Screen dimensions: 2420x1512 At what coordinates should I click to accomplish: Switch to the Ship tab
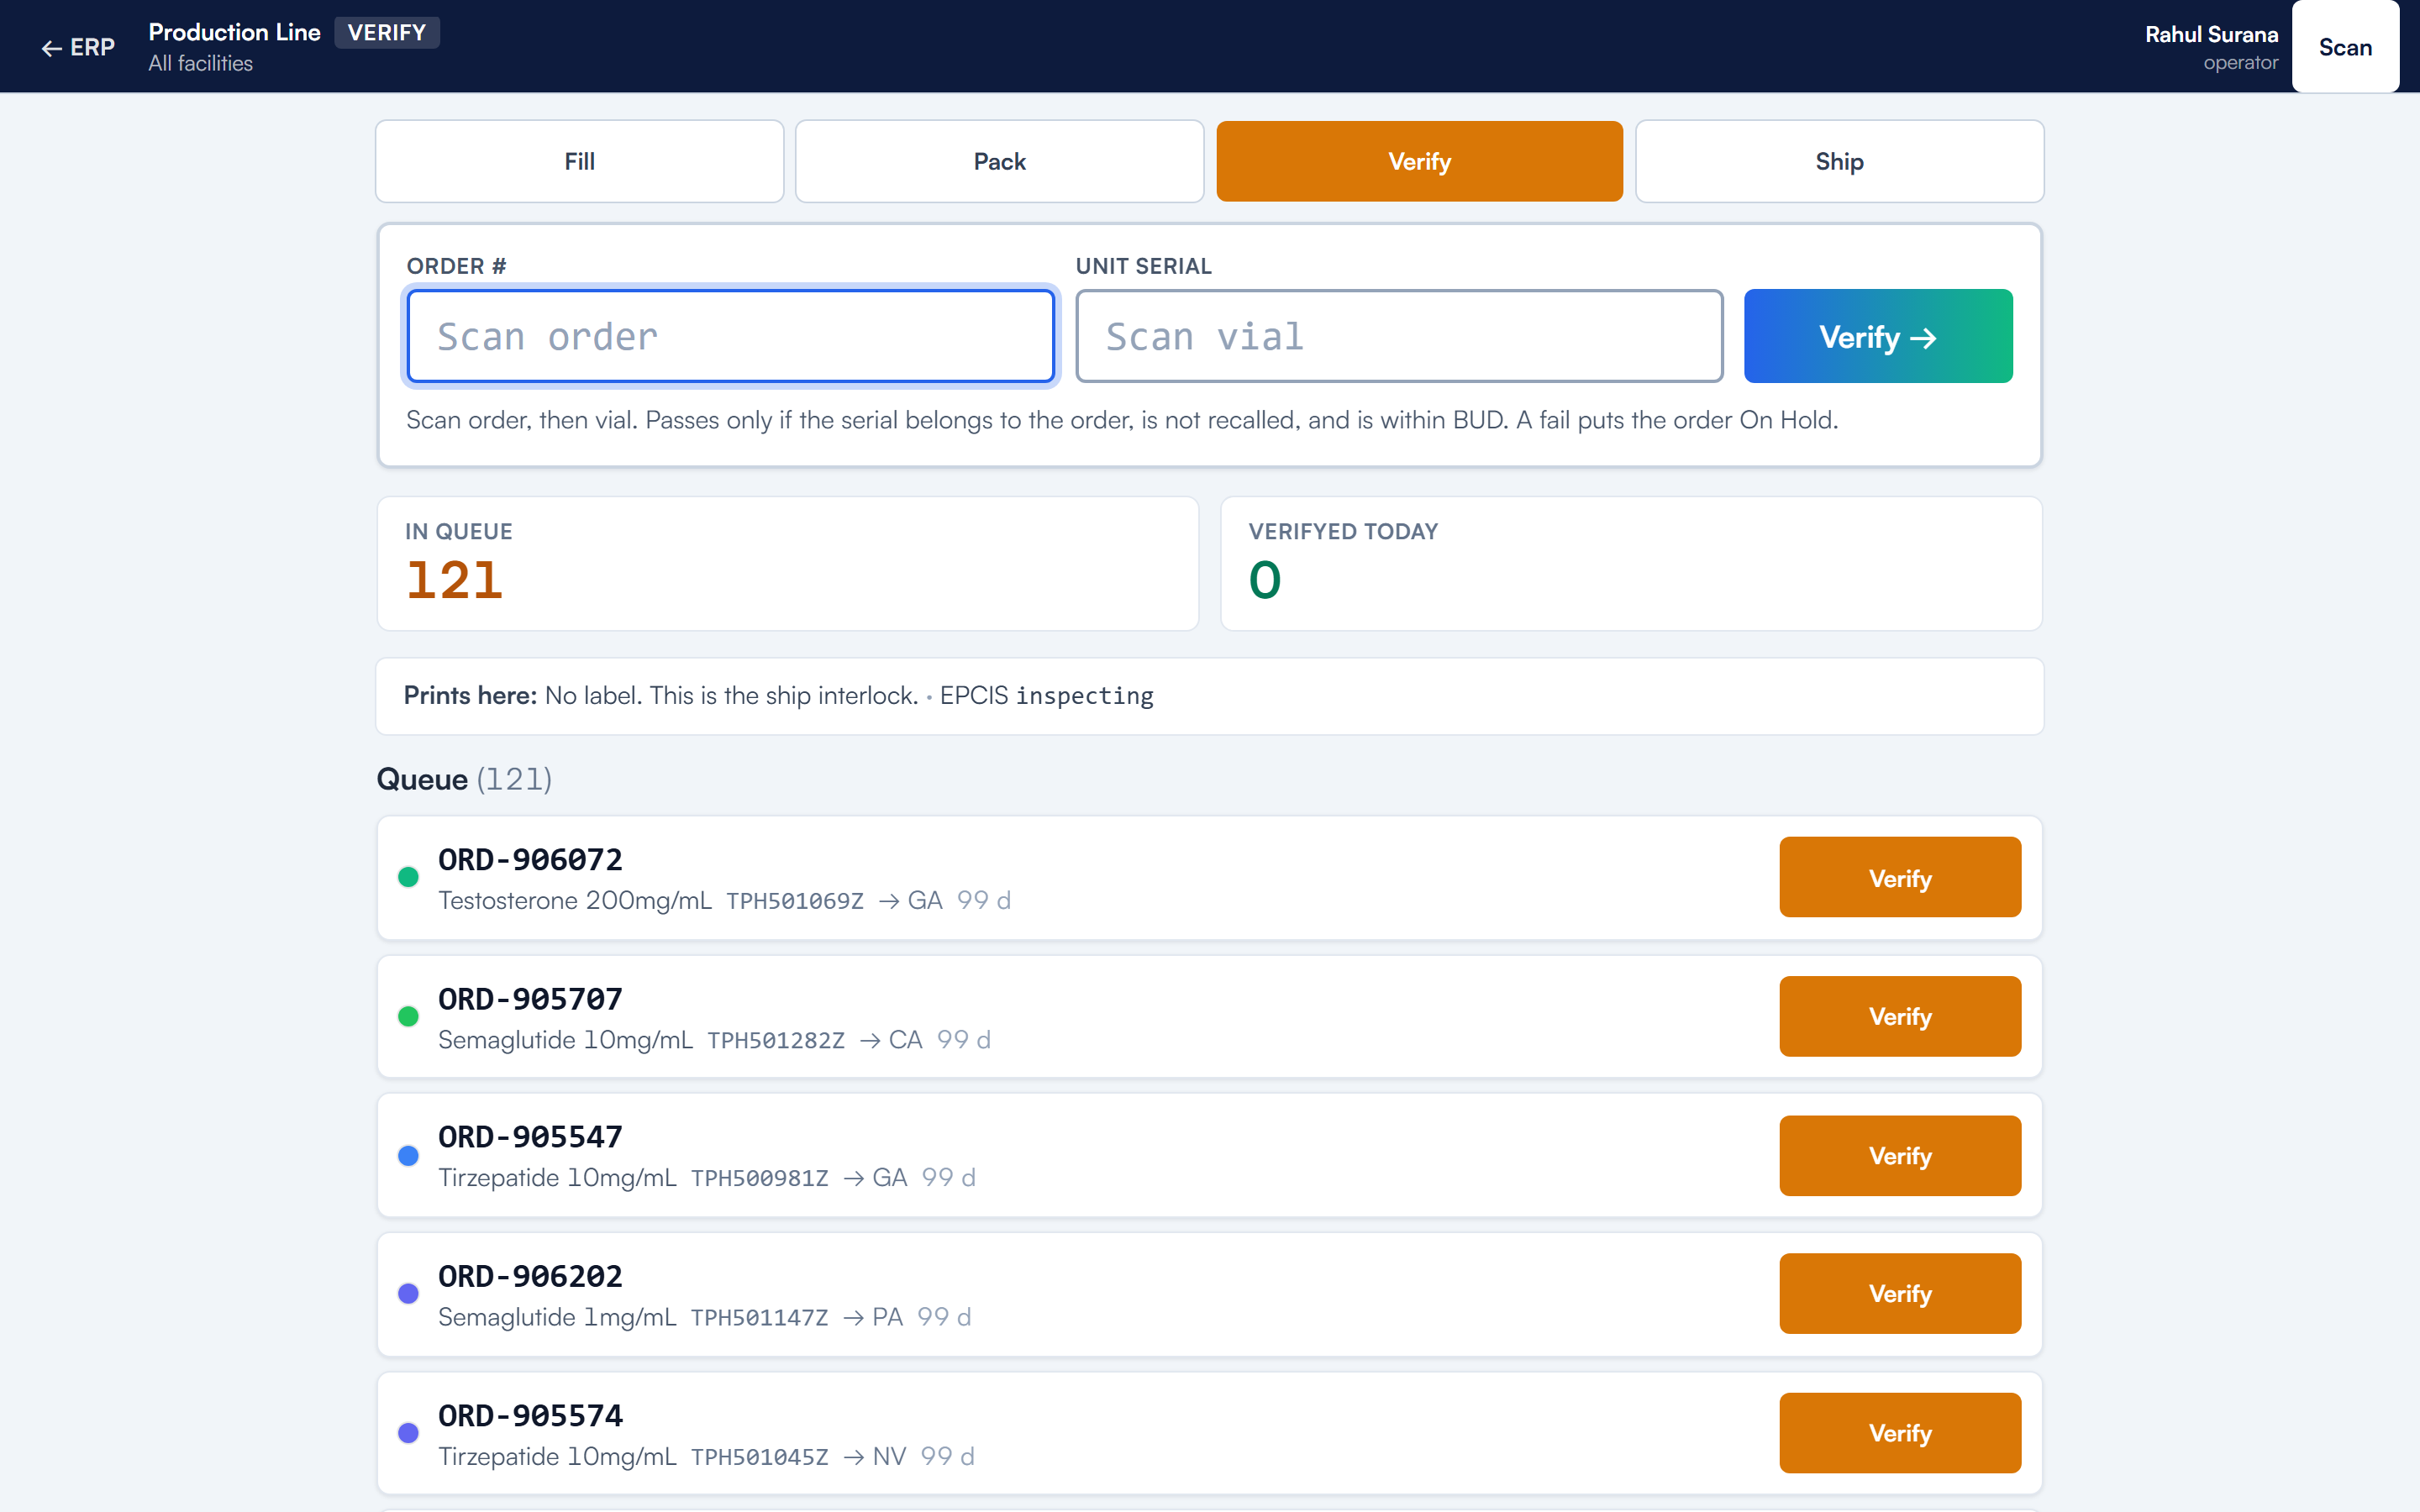tap(1839, 161)
